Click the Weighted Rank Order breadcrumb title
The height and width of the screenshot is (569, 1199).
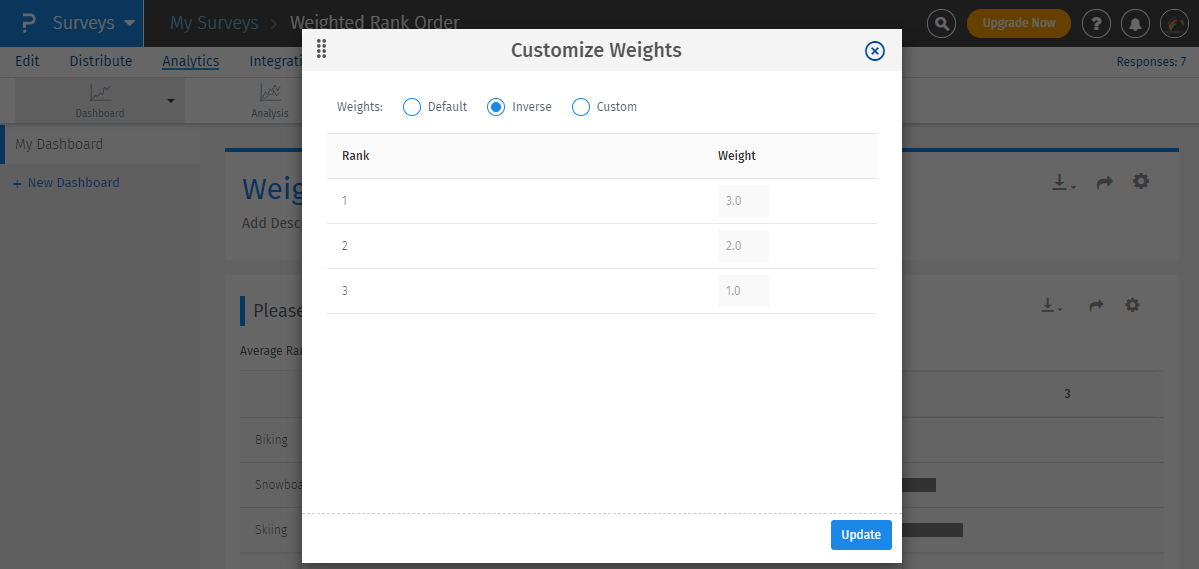coord(375,23)
